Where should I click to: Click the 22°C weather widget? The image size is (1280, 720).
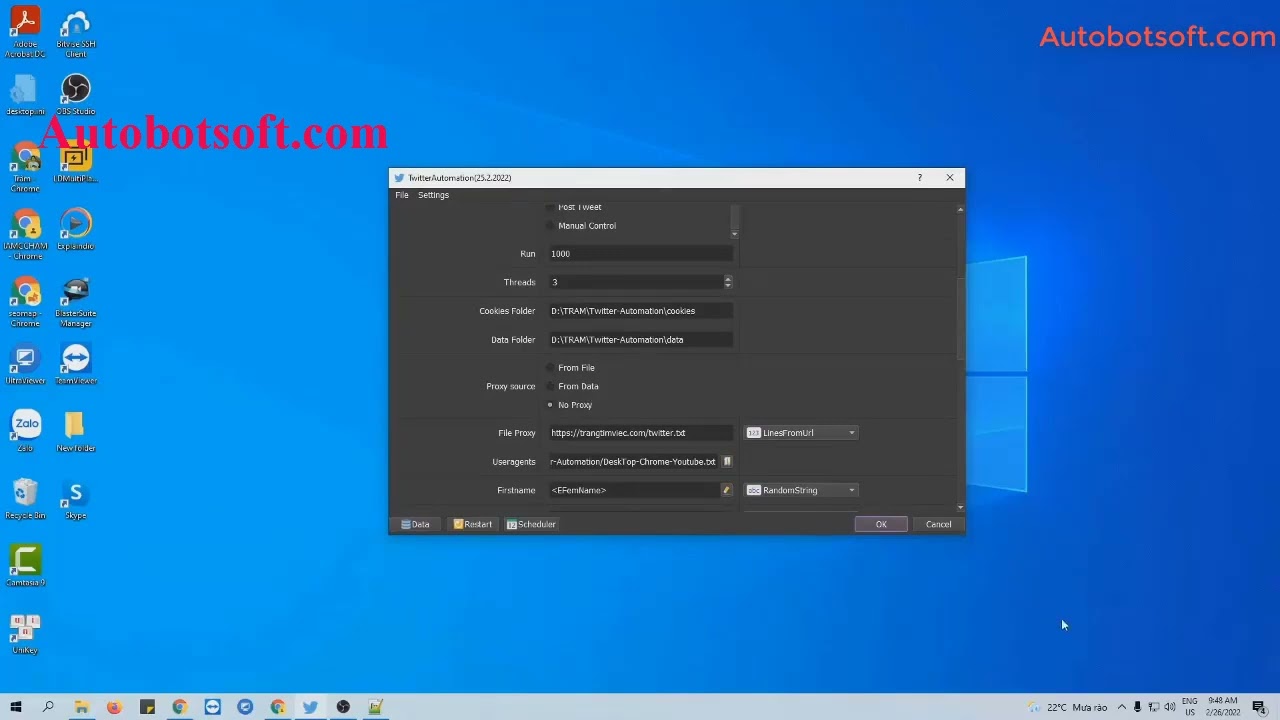[1069, 707]
